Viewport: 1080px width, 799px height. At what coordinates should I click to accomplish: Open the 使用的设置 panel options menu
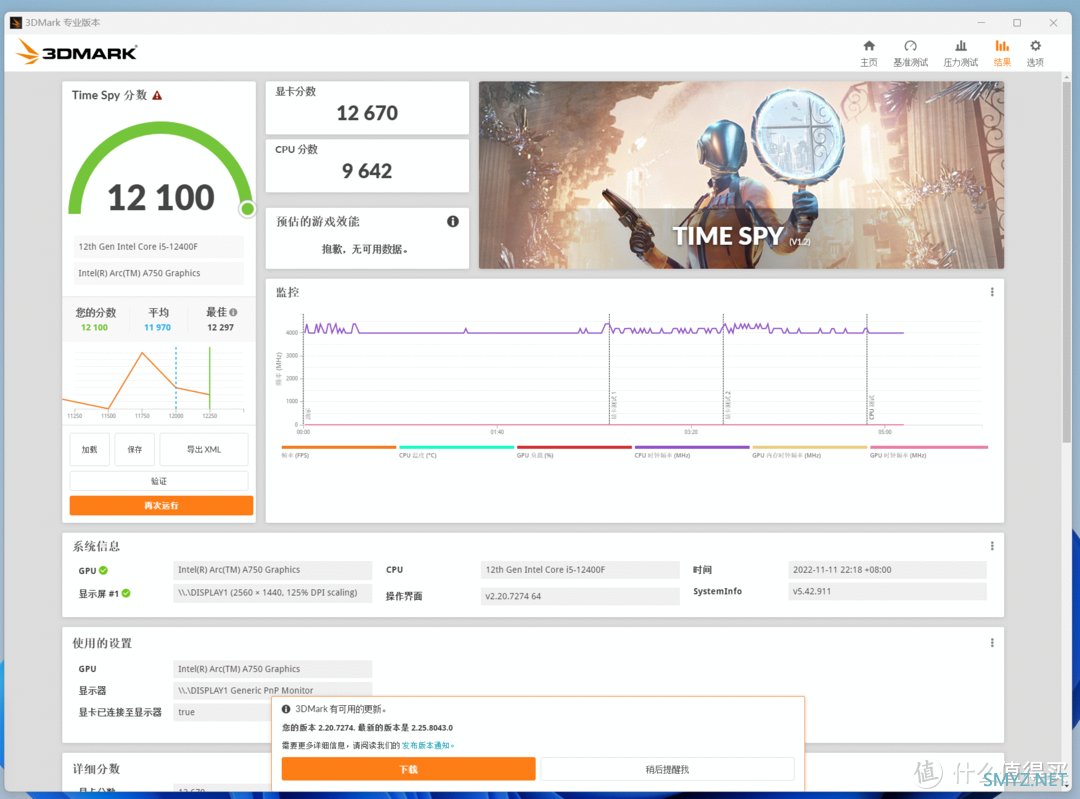pos(992,643)
